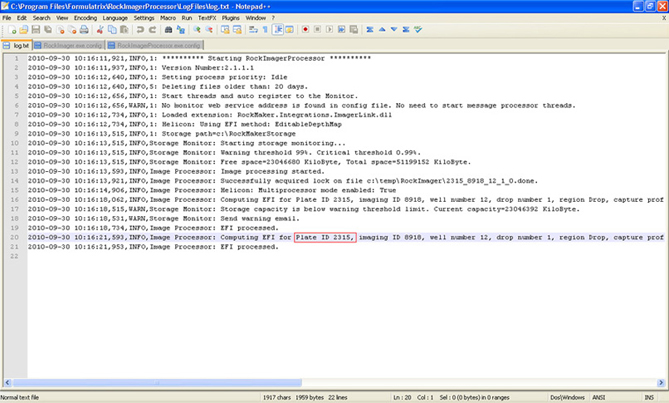This screenshot has height=403, width=669.
Task: Close current document via menu bar X
Action: (x=664, y=18)
